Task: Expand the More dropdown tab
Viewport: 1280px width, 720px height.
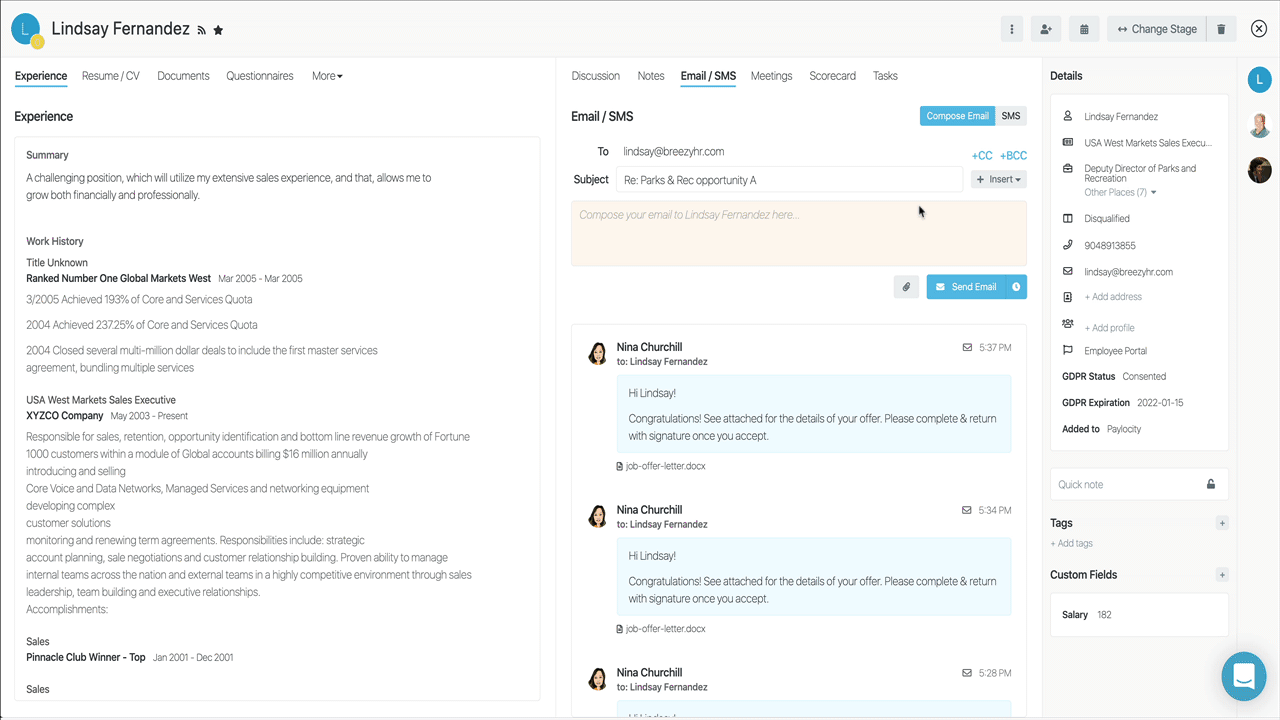Action: [327, 76]
